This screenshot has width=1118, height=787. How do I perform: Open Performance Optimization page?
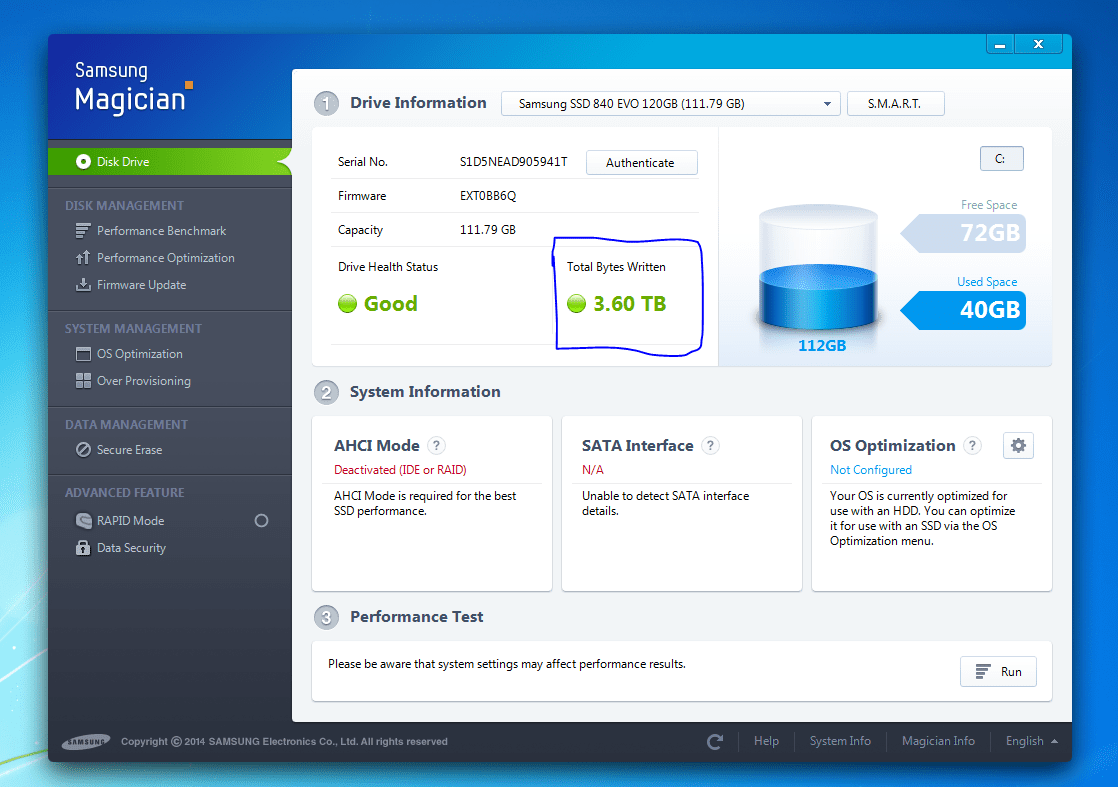pyautogui.click(x=165, y=258)
